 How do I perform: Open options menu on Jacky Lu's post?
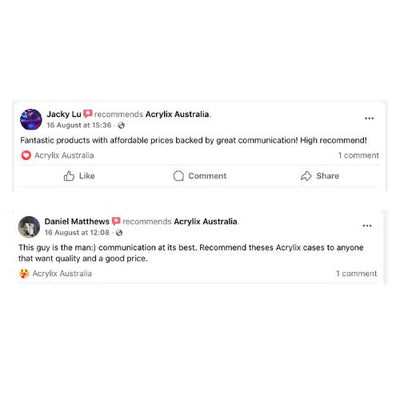pyautogui.click(x=369, y=118)
